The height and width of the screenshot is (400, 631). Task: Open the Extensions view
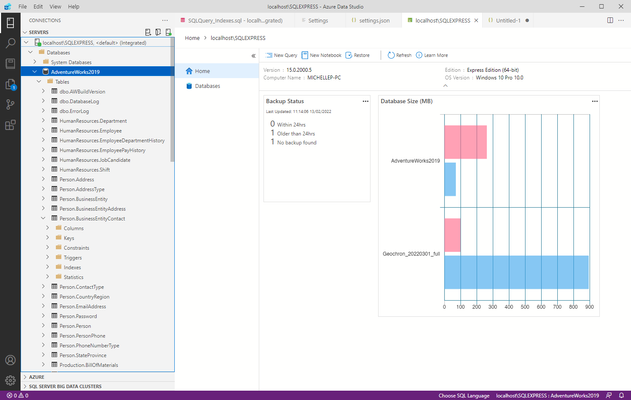pos(10,125)
